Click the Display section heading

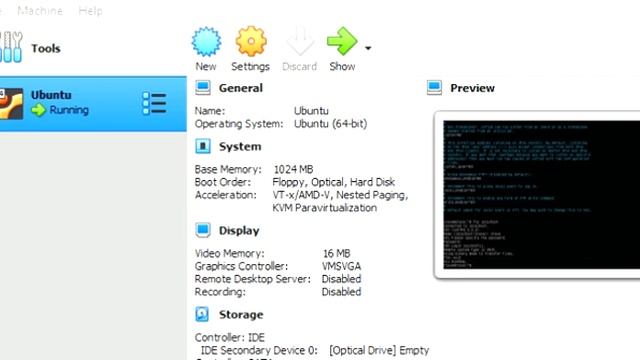click(x=239, y=231)
